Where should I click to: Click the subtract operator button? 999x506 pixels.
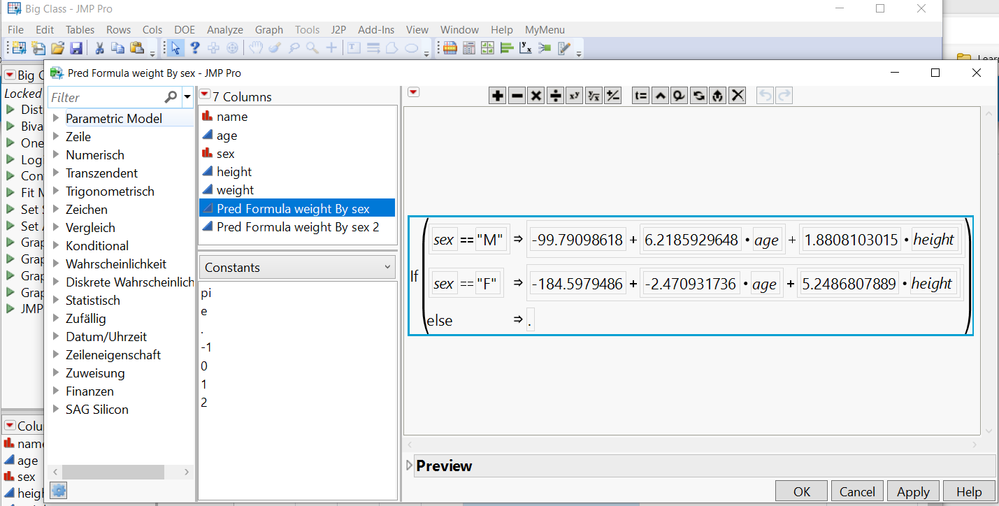516,95
